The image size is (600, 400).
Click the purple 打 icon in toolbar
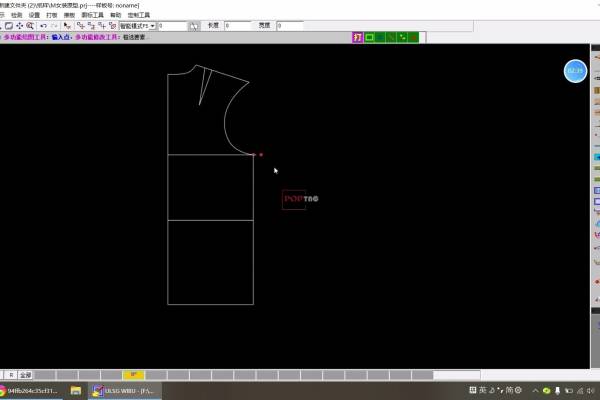[357, 37]
